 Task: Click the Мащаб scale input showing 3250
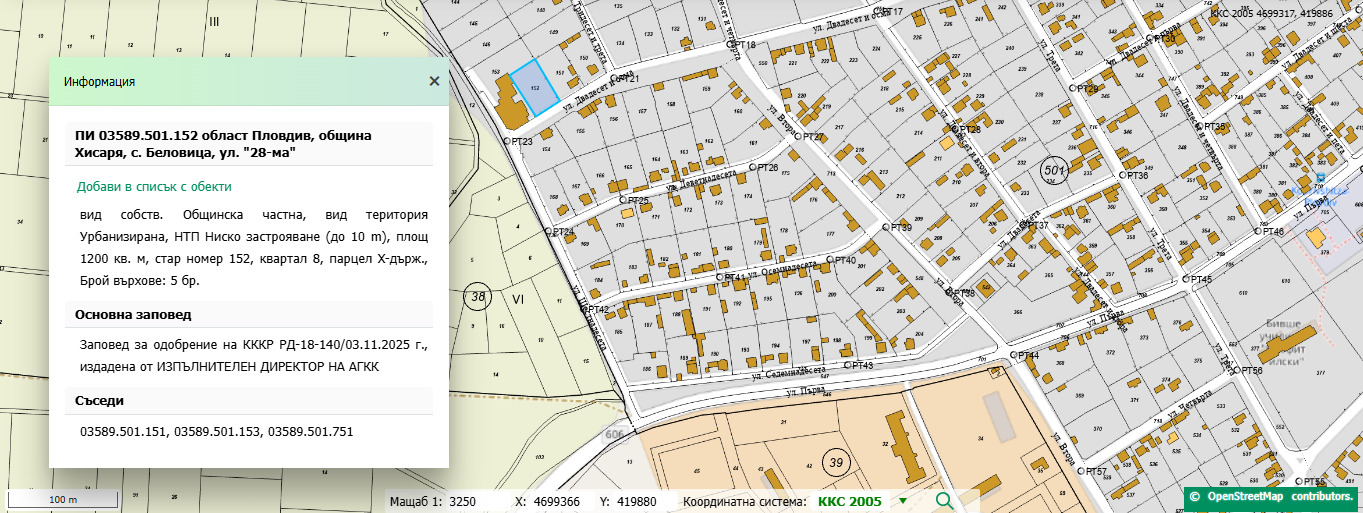click(477, 501)
